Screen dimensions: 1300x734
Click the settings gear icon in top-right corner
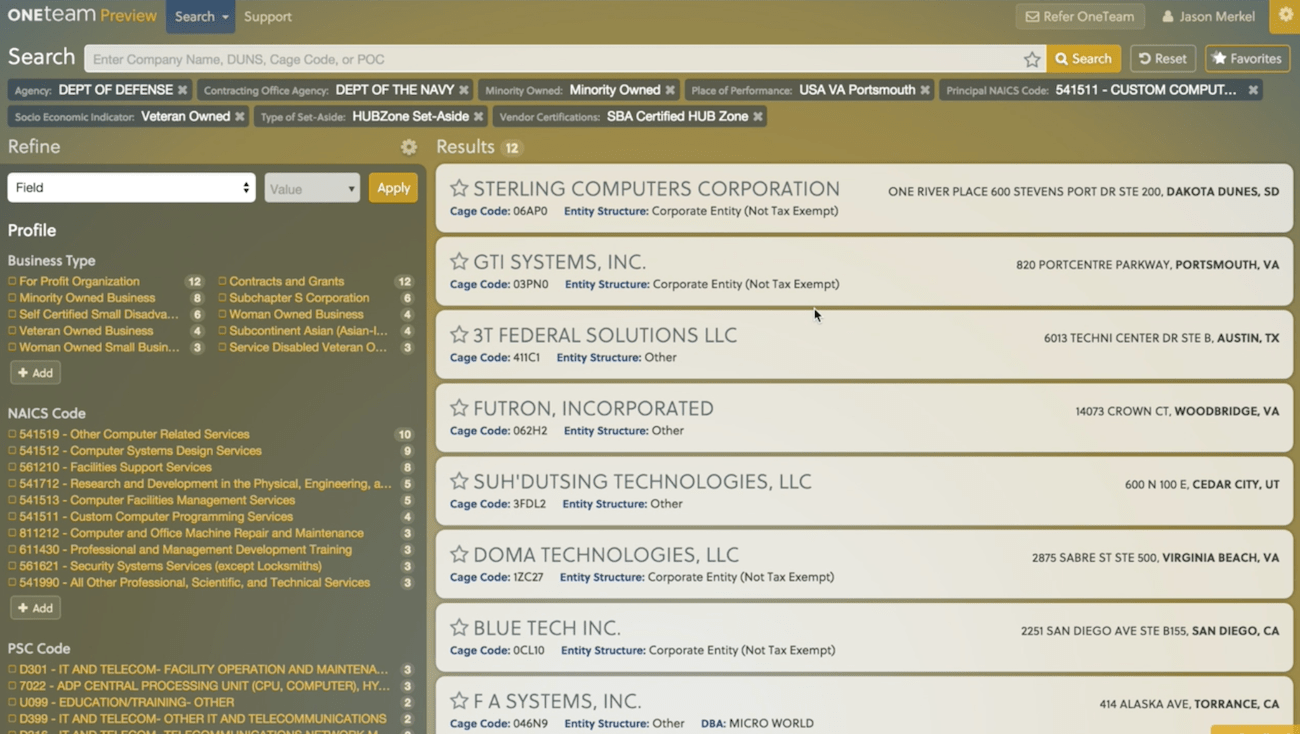[1286, 15]
